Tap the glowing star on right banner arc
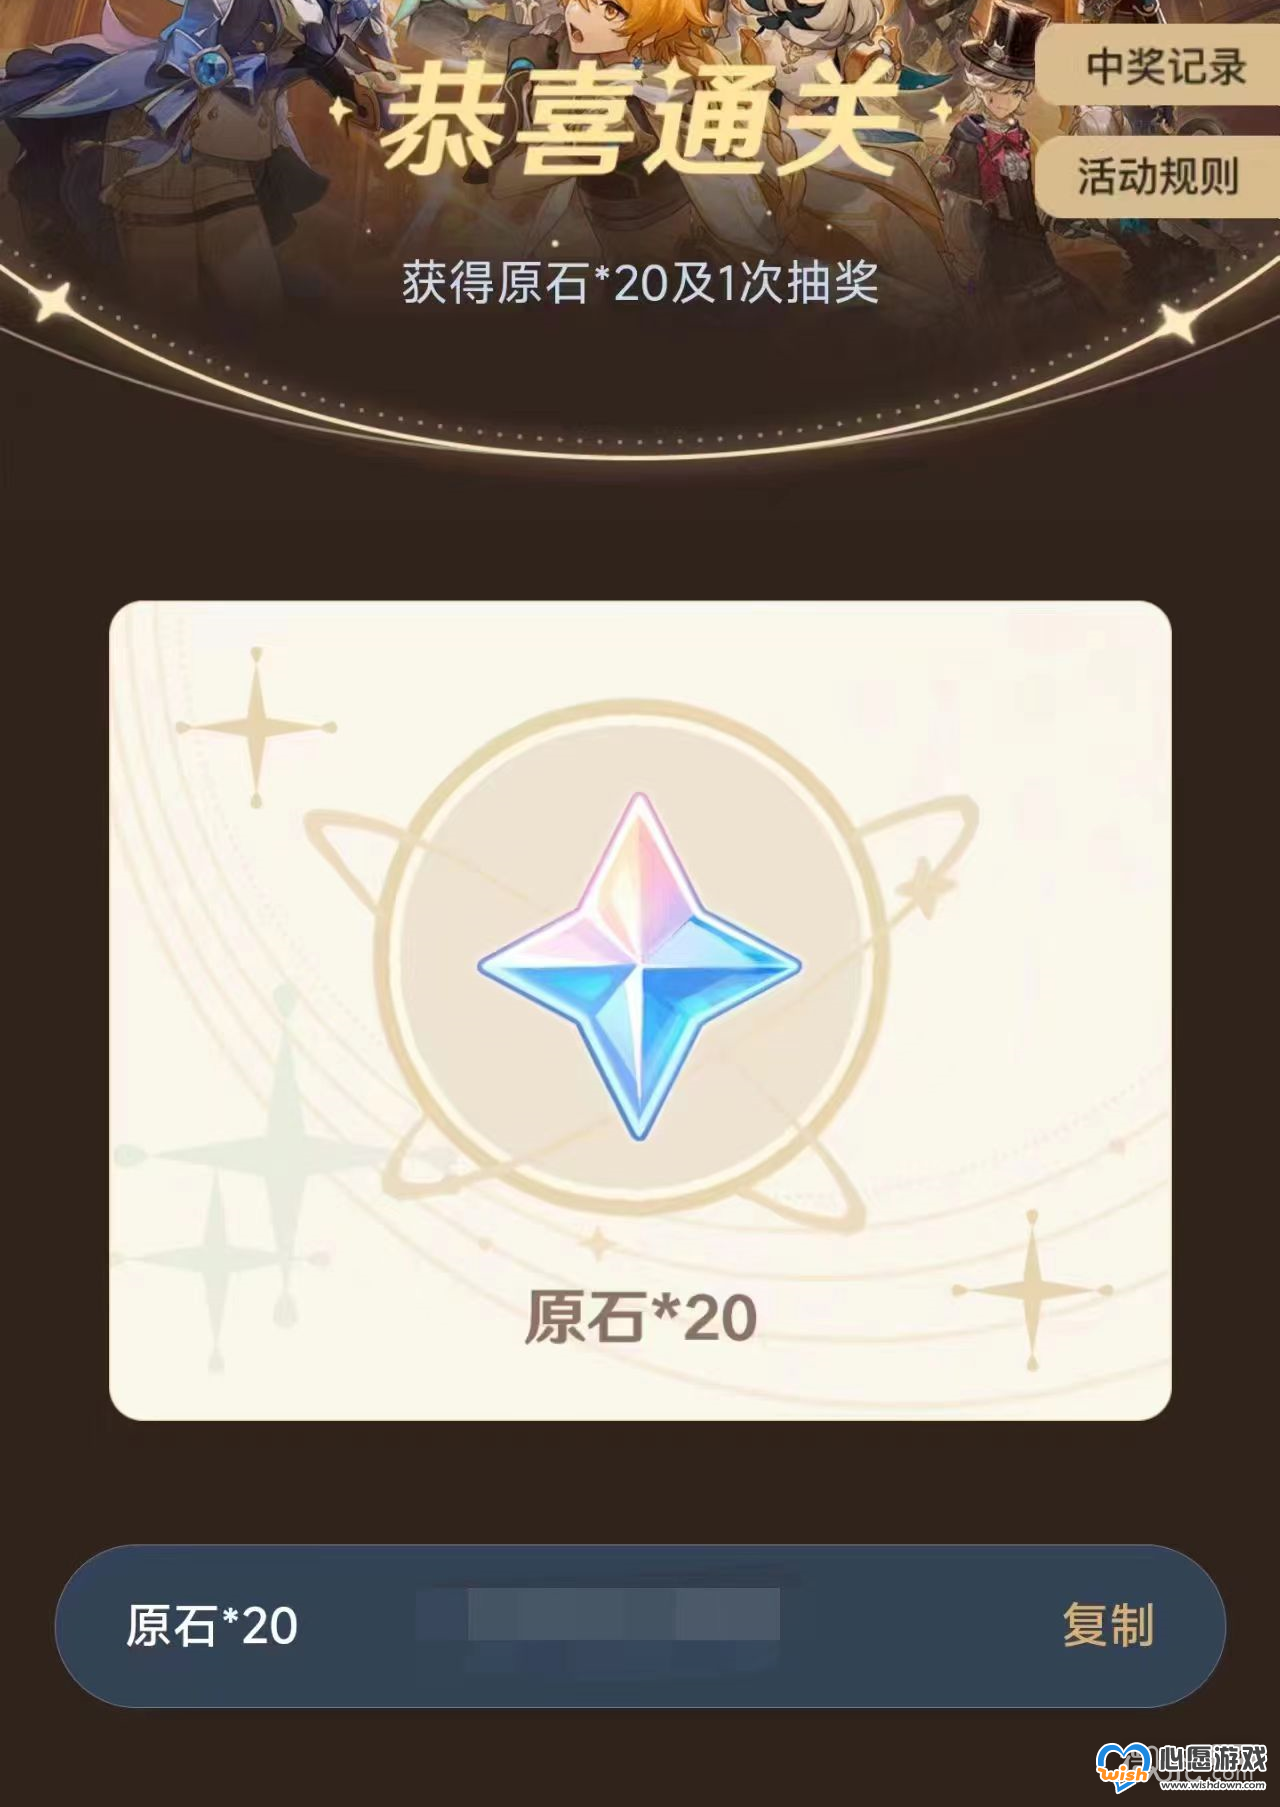This screenshot has width=1280, height=1807. [x=1178, y=322]
